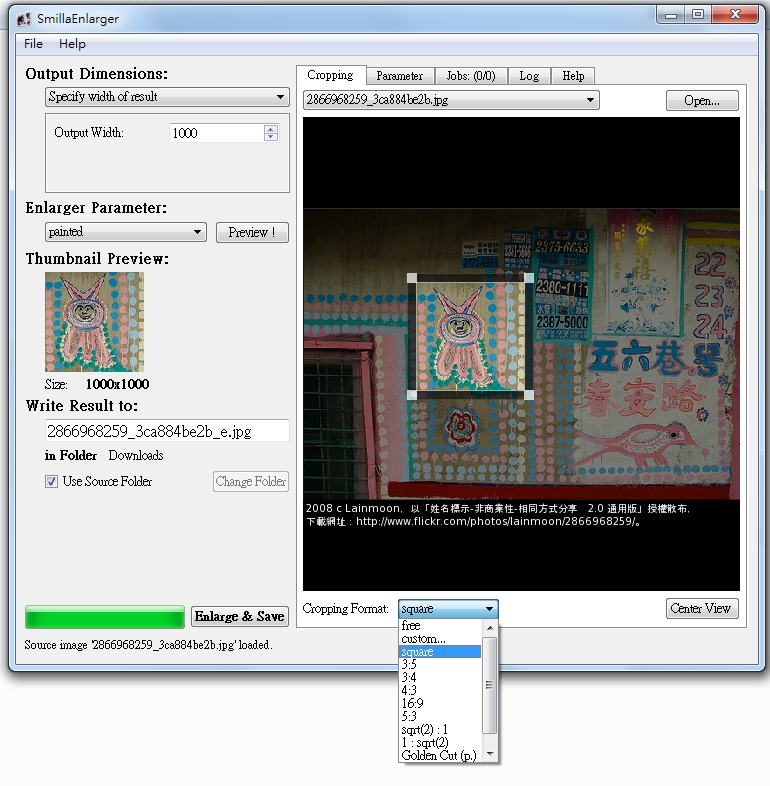Open the Help menu in the menu bar
This screenshot has width=770, height=786.
(x=72, y=44)
